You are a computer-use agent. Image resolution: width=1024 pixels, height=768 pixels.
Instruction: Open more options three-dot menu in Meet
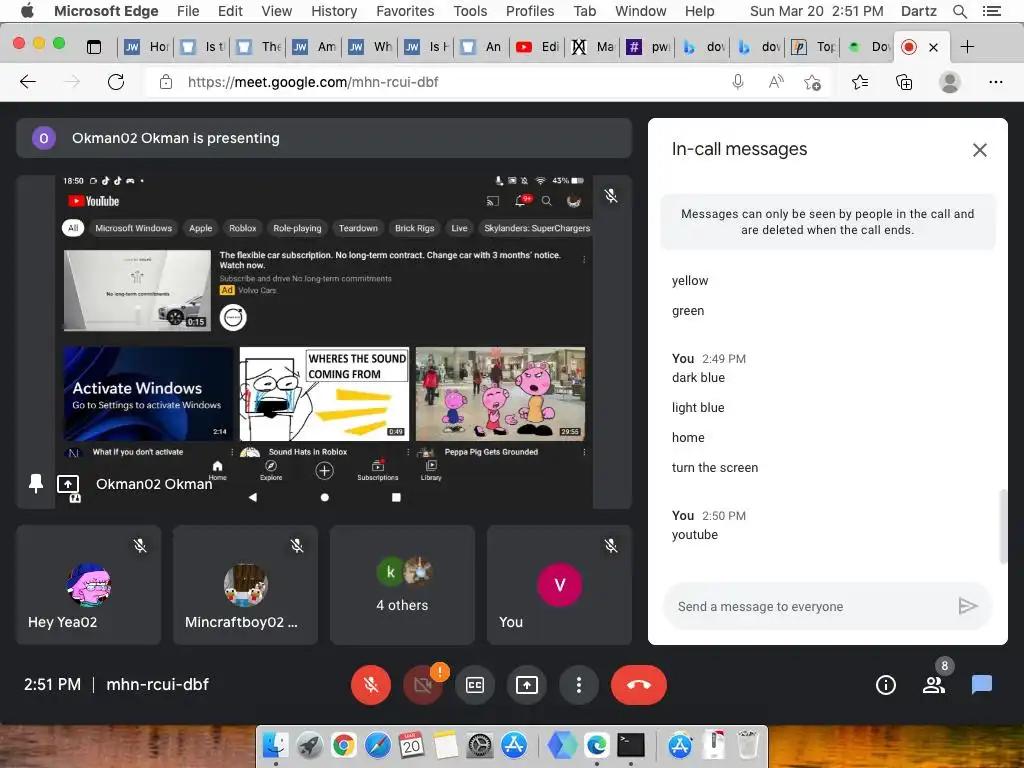click(x=579, y=684)
